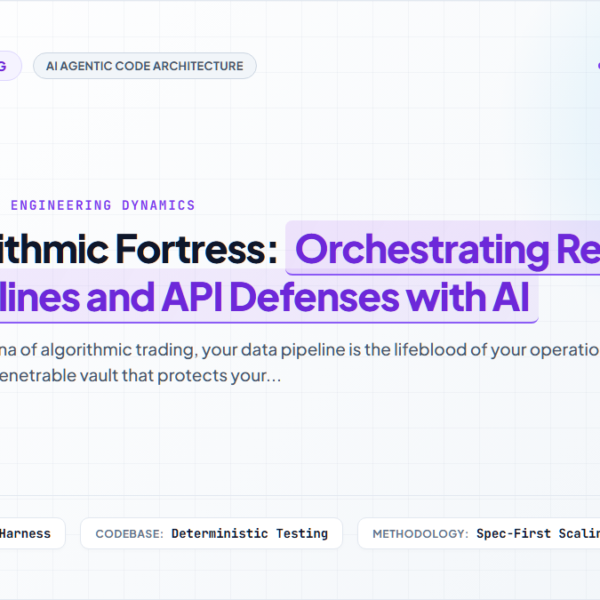Select the CODEBASE: Deterministic Testing chip

pyautogui.click(x=211, y=533)
